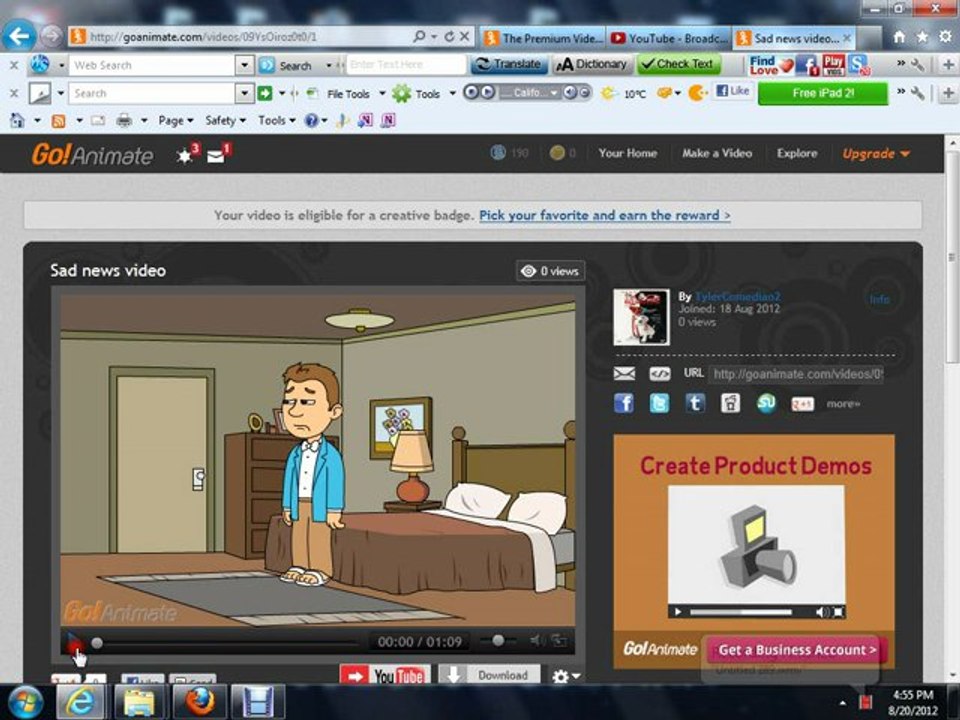Adjust the player volume slider knob
The height and width of the screenshot is (720, 960).
(x=498, y=640)
